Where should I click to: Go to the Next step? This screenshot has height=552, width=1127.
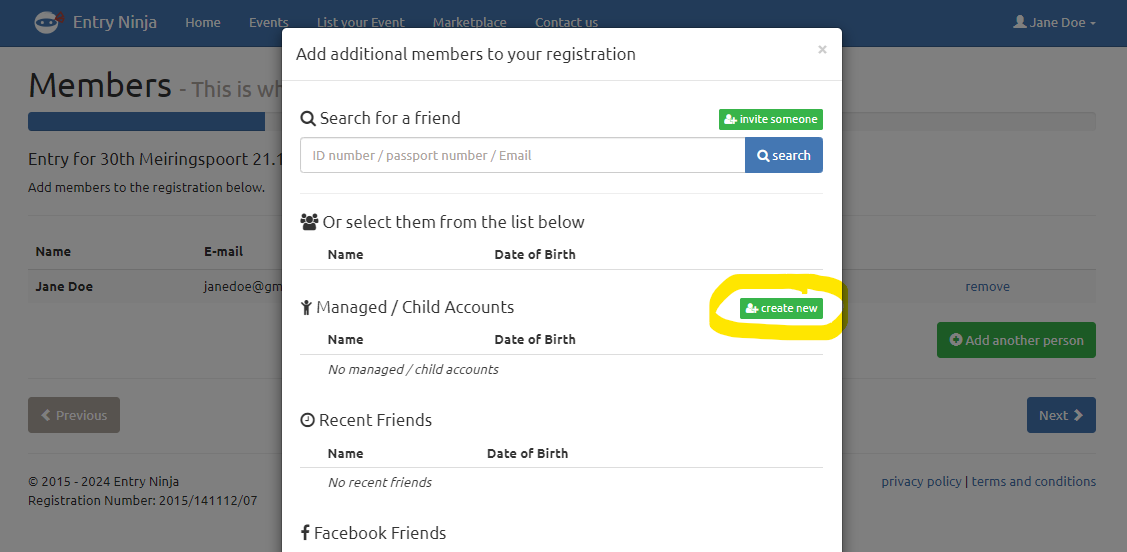(x=1061, y=415)
